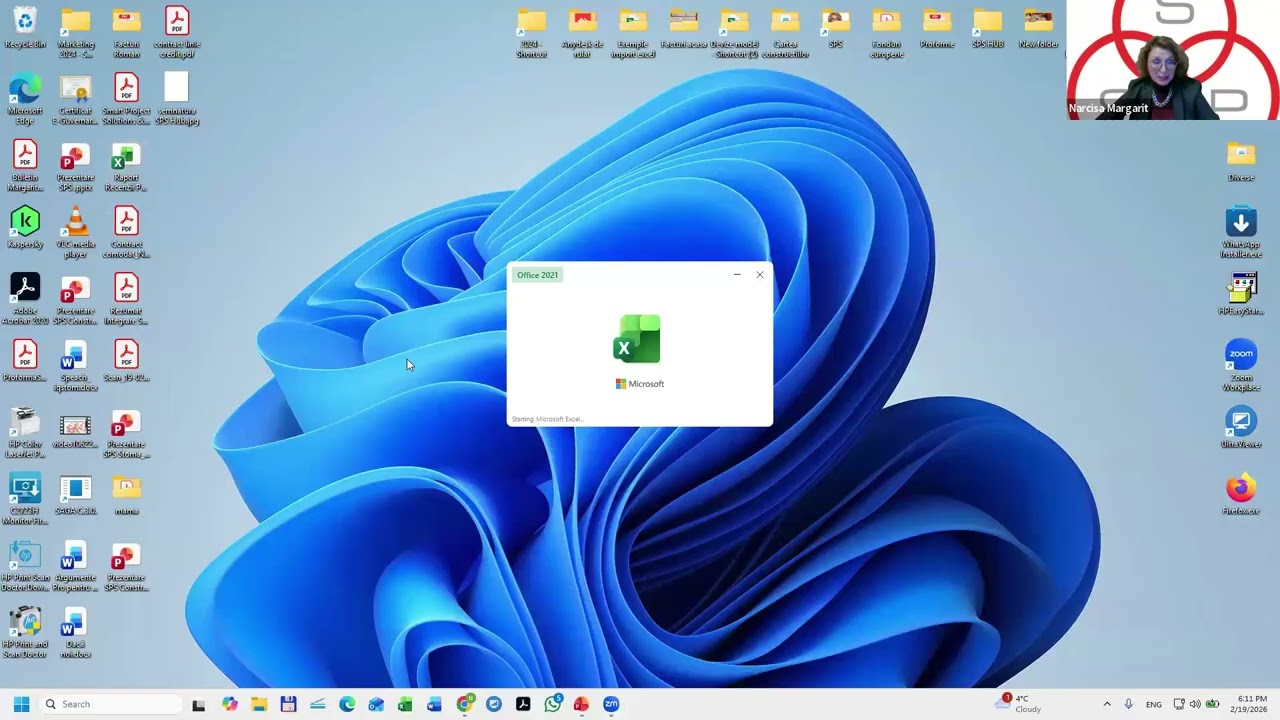This screenshot has width=1280, height=720.
Task: Open the network and volume quick settings
Action: click(x=1196, y=704)
